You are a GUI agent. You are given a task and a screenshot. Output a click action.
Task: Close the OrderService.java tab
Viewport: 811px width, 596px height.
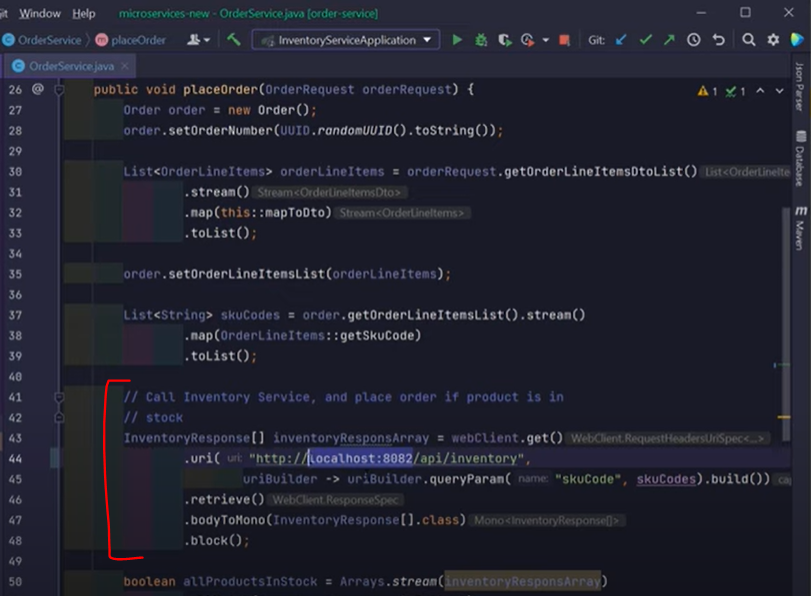tap(125, 66)
